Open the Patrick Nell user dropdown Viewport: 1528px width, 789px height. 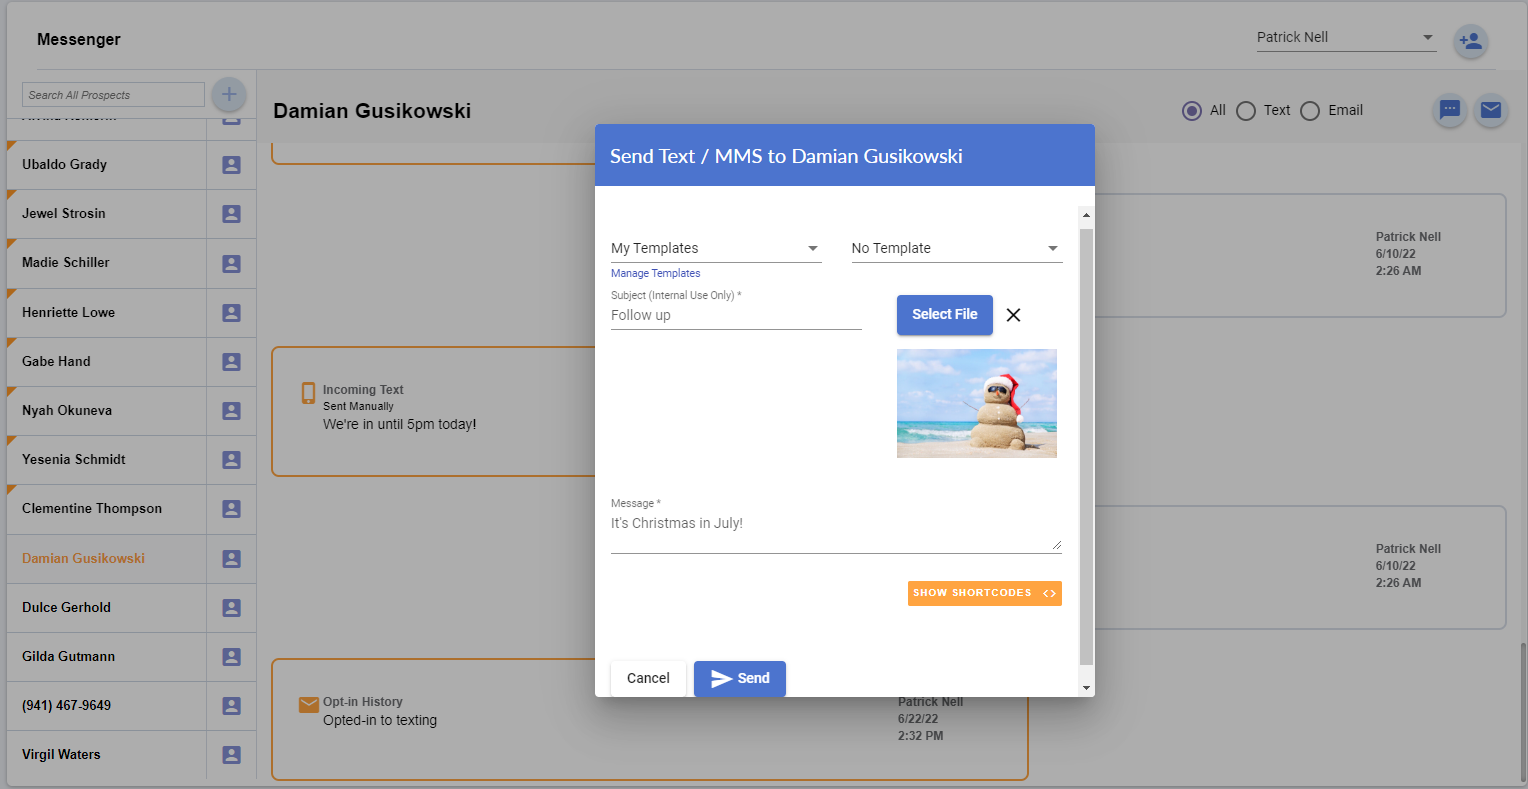tap(1345, 38)
